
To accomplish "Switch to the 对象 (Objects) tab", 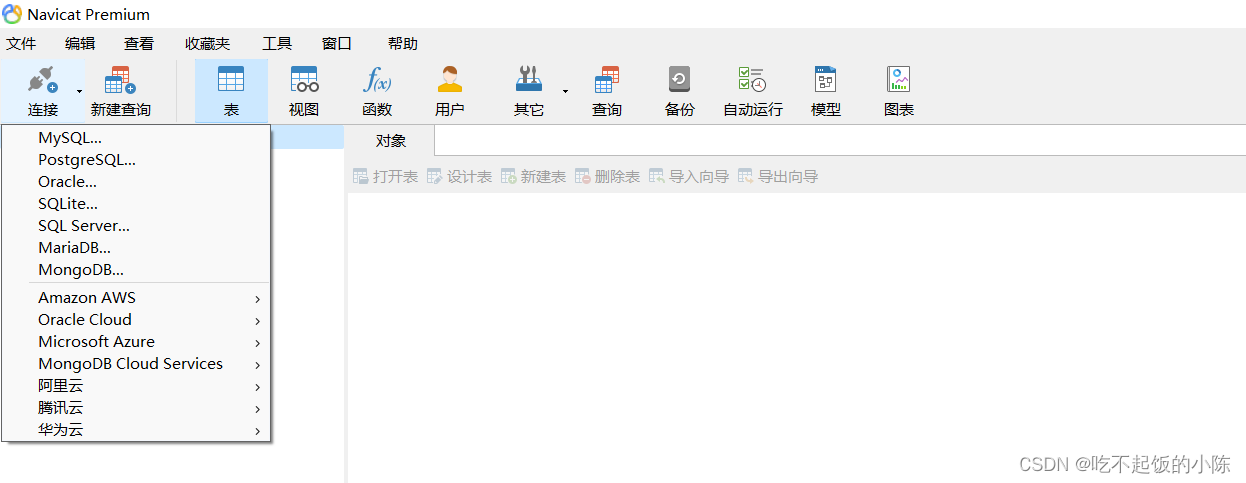I will point(391,141).
